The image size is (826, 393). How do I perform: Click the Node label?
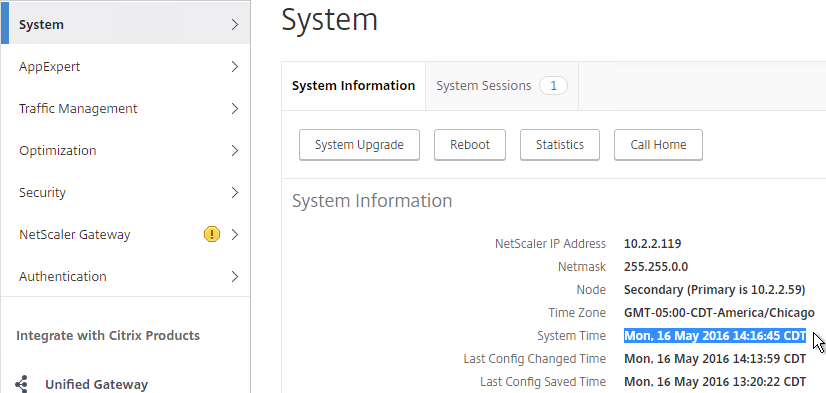click(591, 290)
